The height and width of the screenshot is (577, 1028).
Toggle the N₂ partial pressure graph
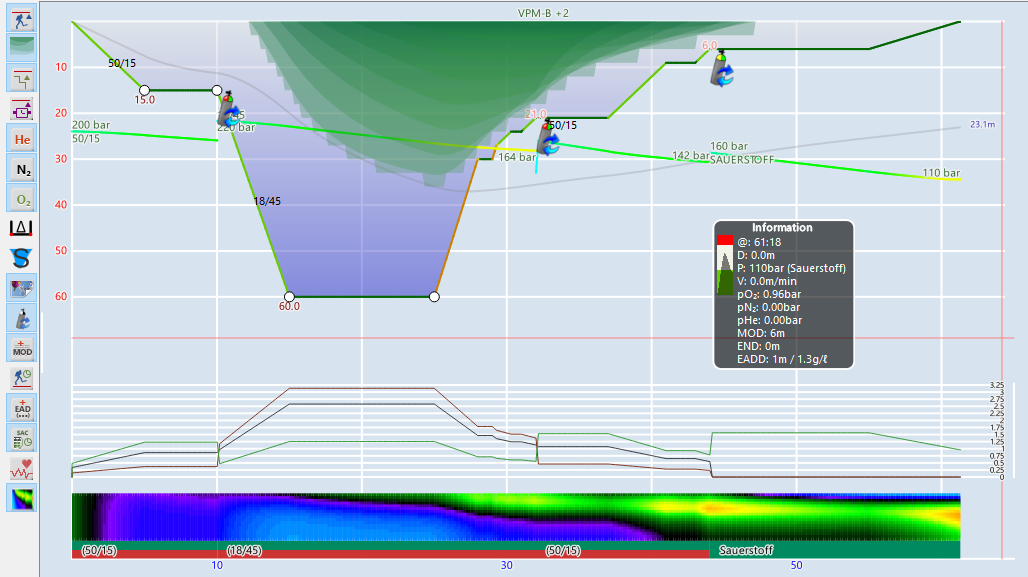click(x=20, y=168)
